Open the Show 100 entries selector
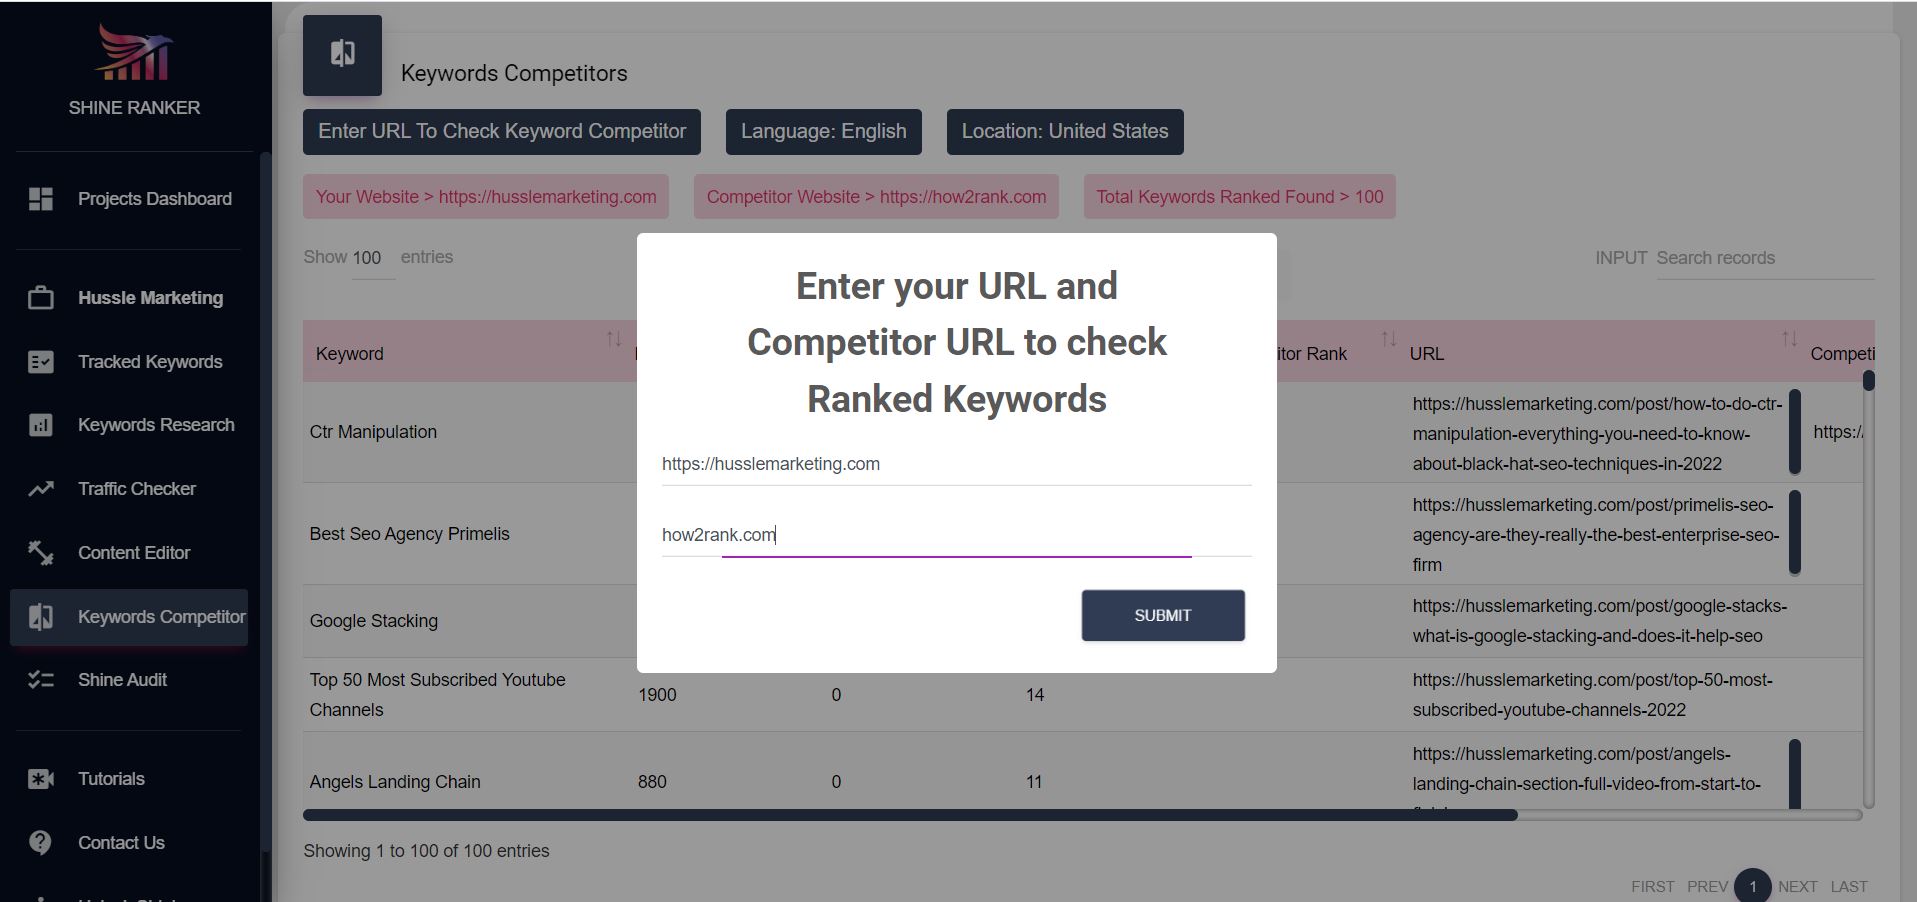 [x=373, y=258]
